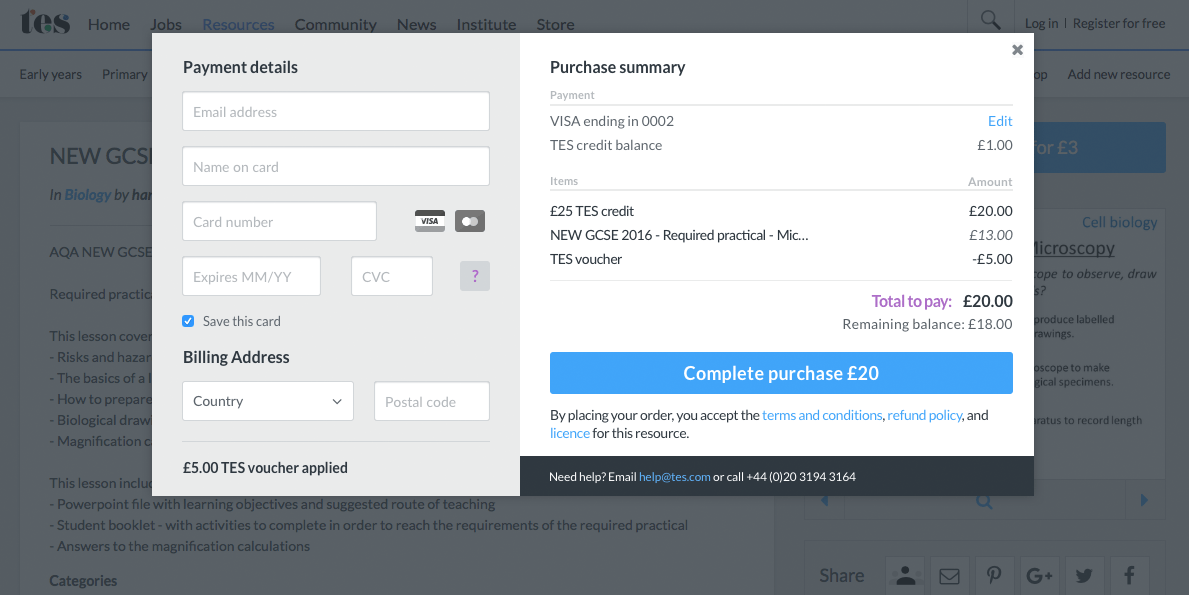Click the NEW GCSE 2016 item row
The height and width of the screenshot is (595, 1189).
pyautogui.click(x=781, y=236)
